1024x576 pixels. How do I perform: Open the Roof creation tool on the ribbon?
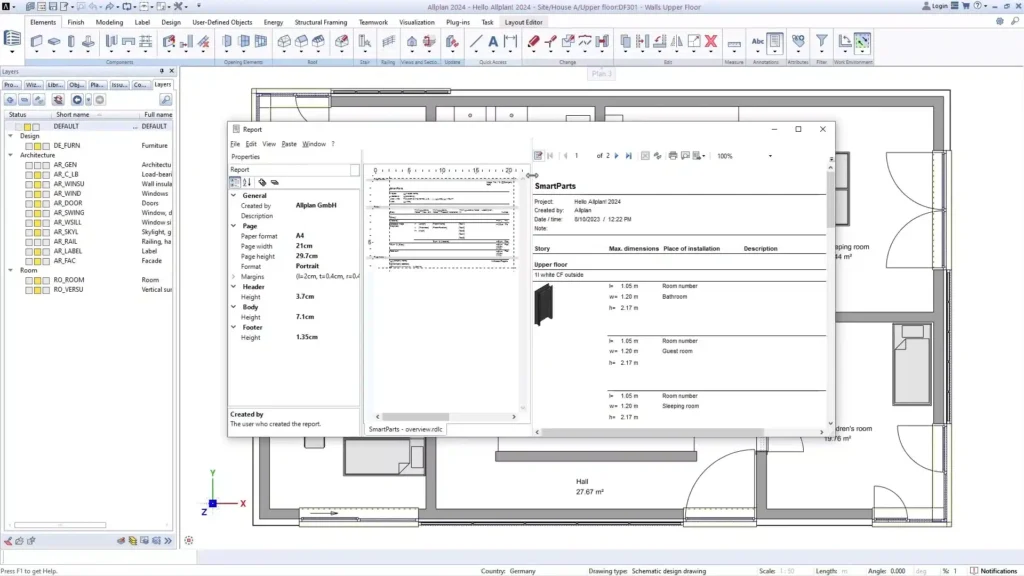click(282, 42)
